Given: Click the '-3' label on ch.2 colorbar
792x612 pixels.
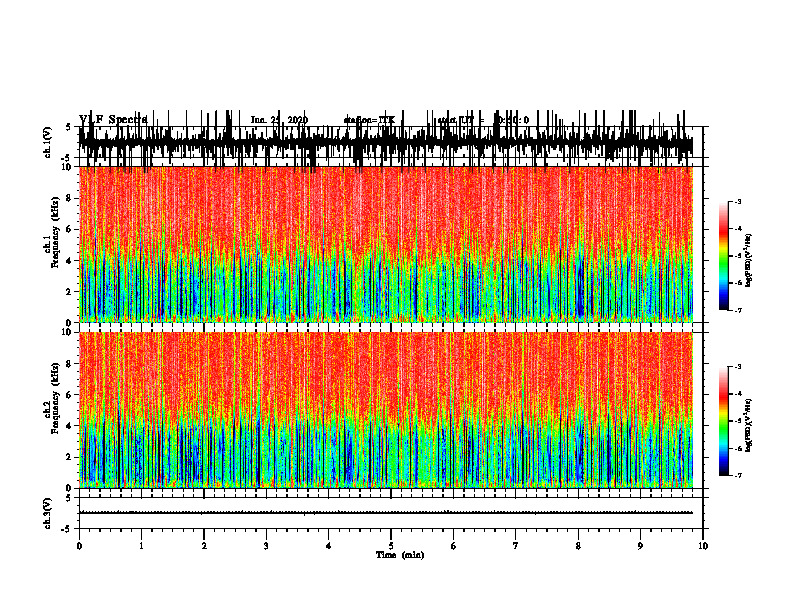Looking at the screenshot, I should click(737, 367).
